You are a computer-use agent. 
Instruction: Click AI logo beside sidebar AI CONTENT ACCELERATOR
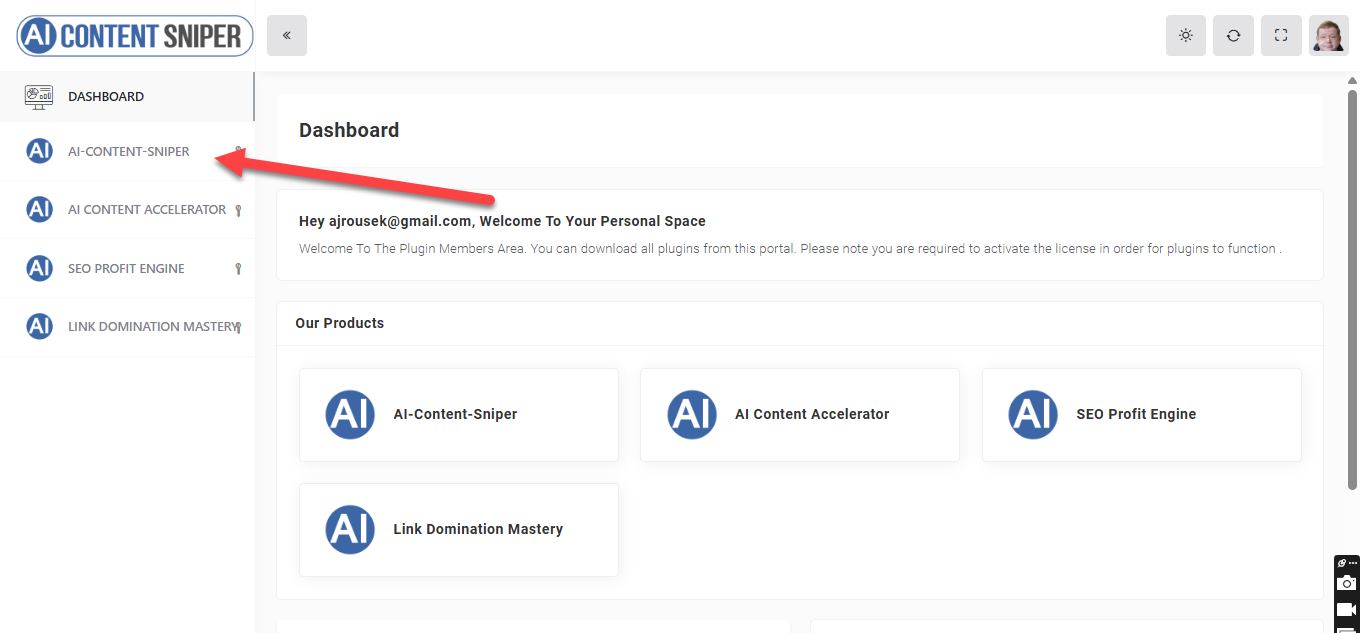point(39,210)
